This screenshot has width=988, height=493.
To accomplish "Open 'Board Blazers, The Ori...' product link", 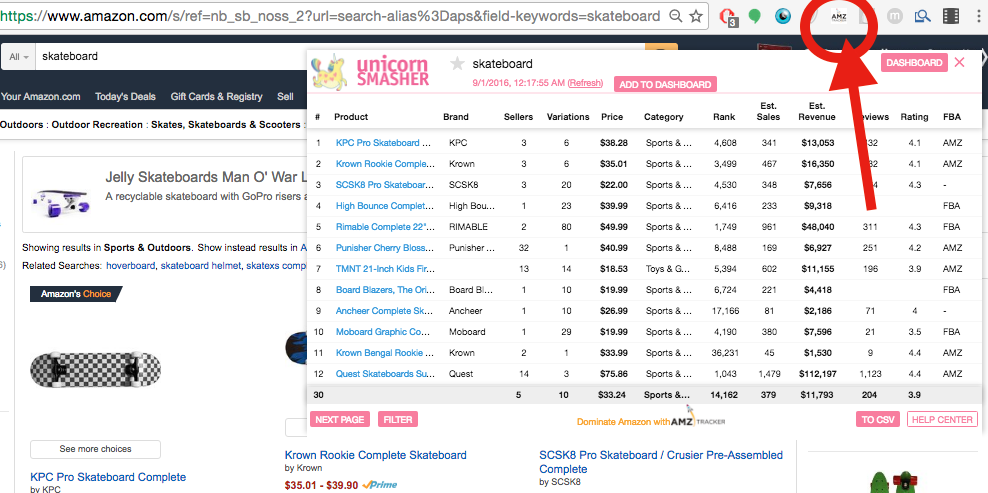I will pos(385,290).
